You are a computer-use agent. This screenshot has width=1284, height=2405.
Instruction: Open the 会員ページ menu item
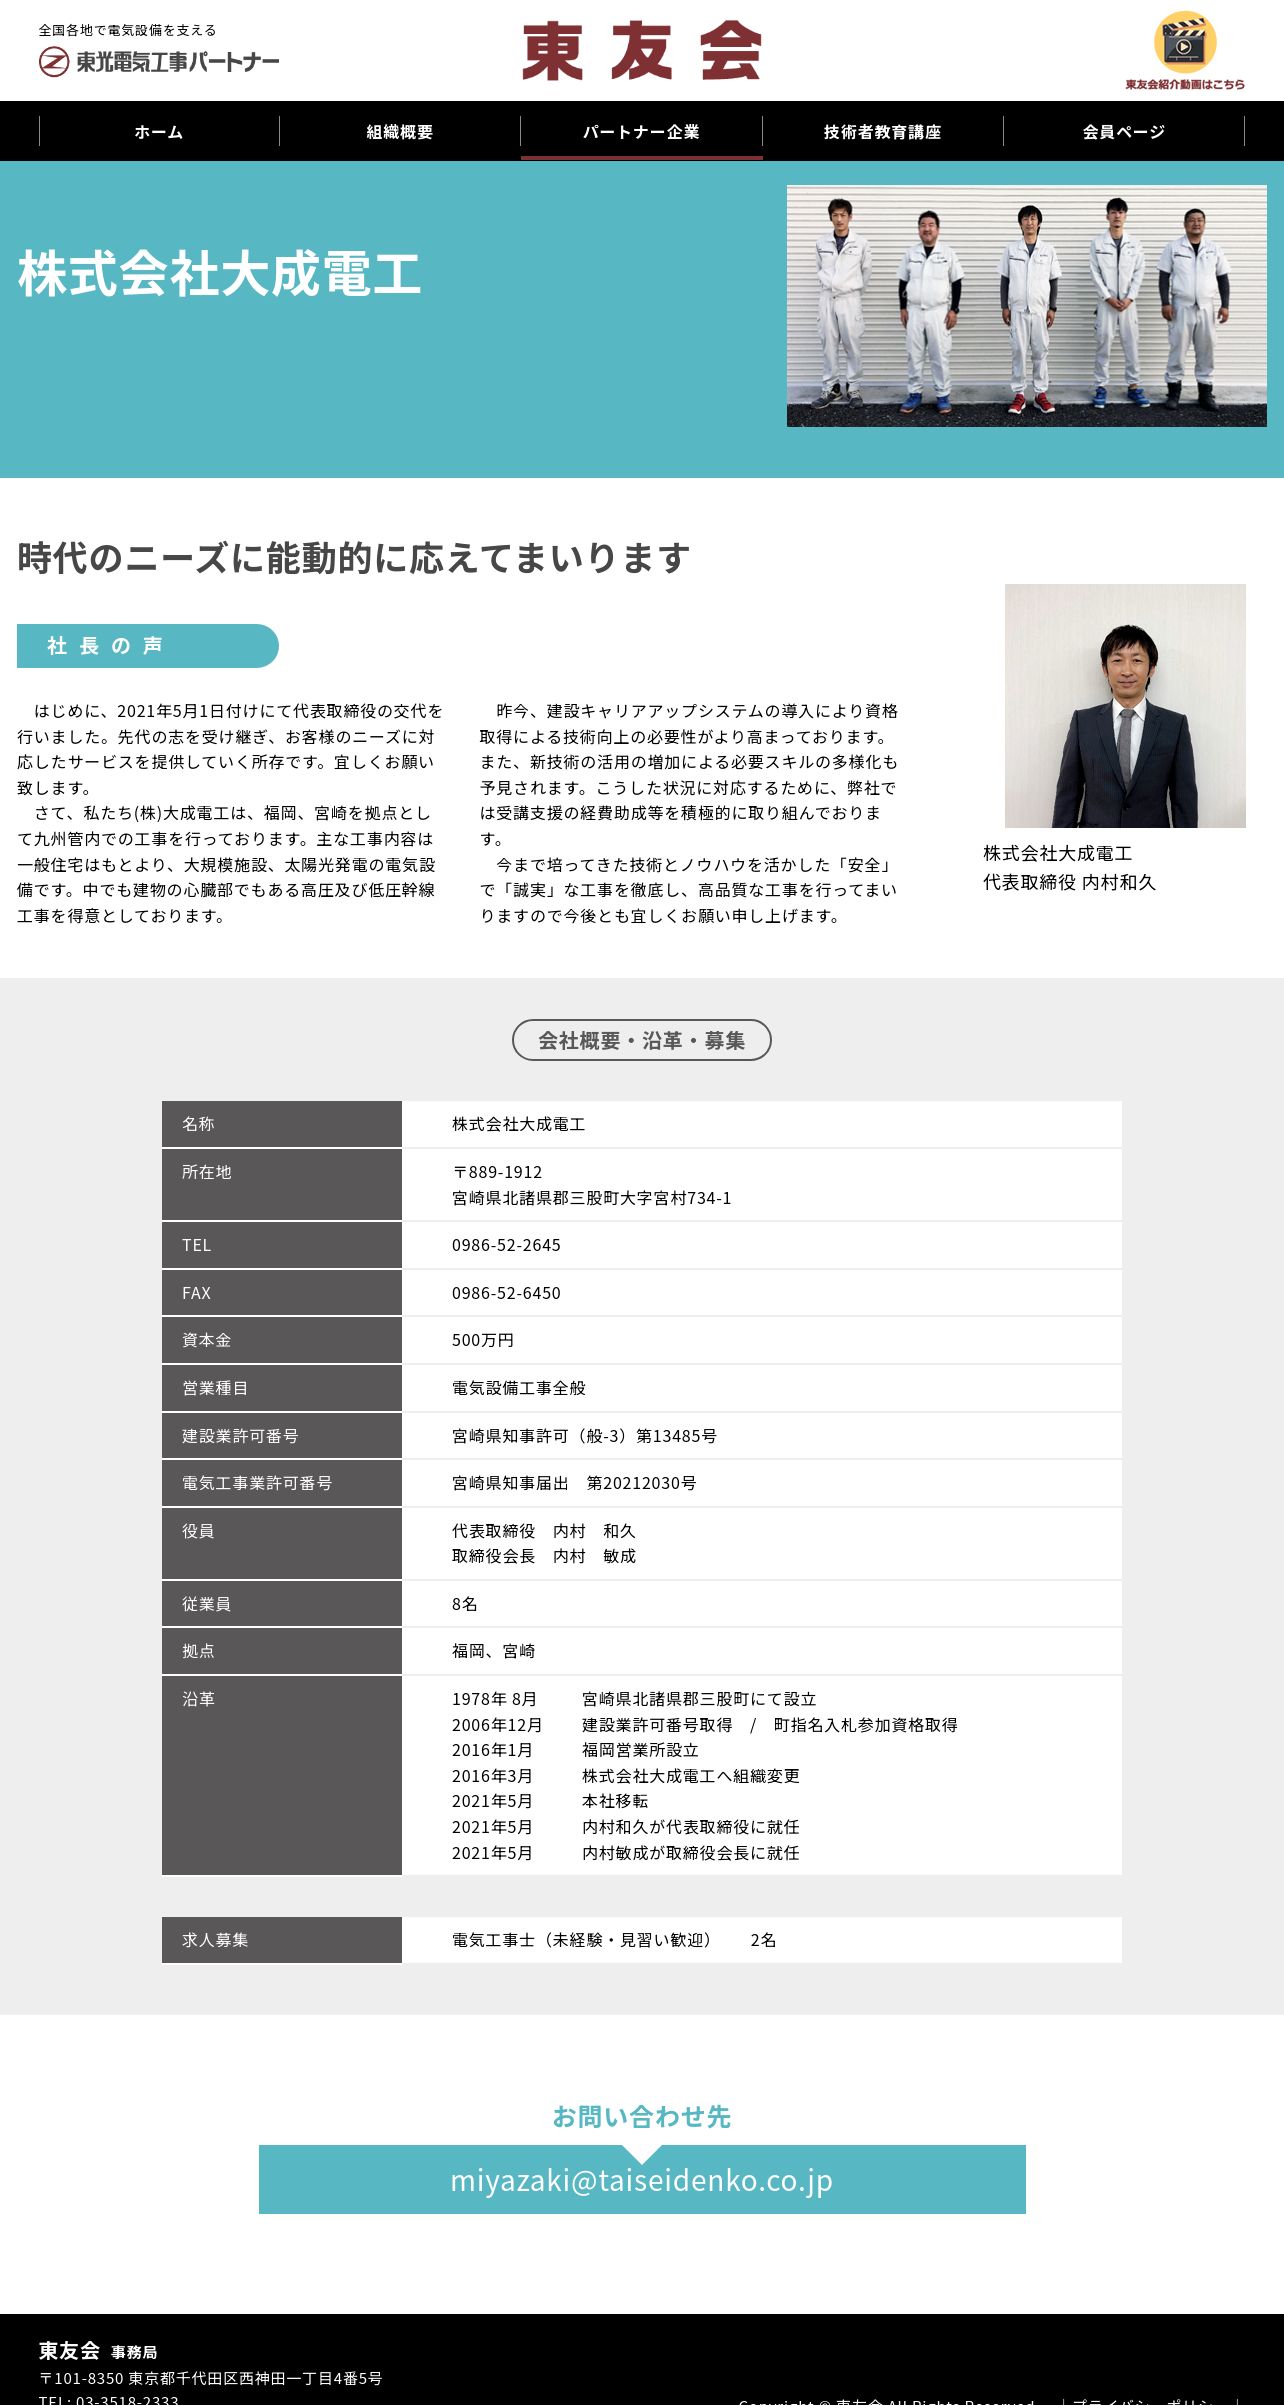tap(1124, 131)
